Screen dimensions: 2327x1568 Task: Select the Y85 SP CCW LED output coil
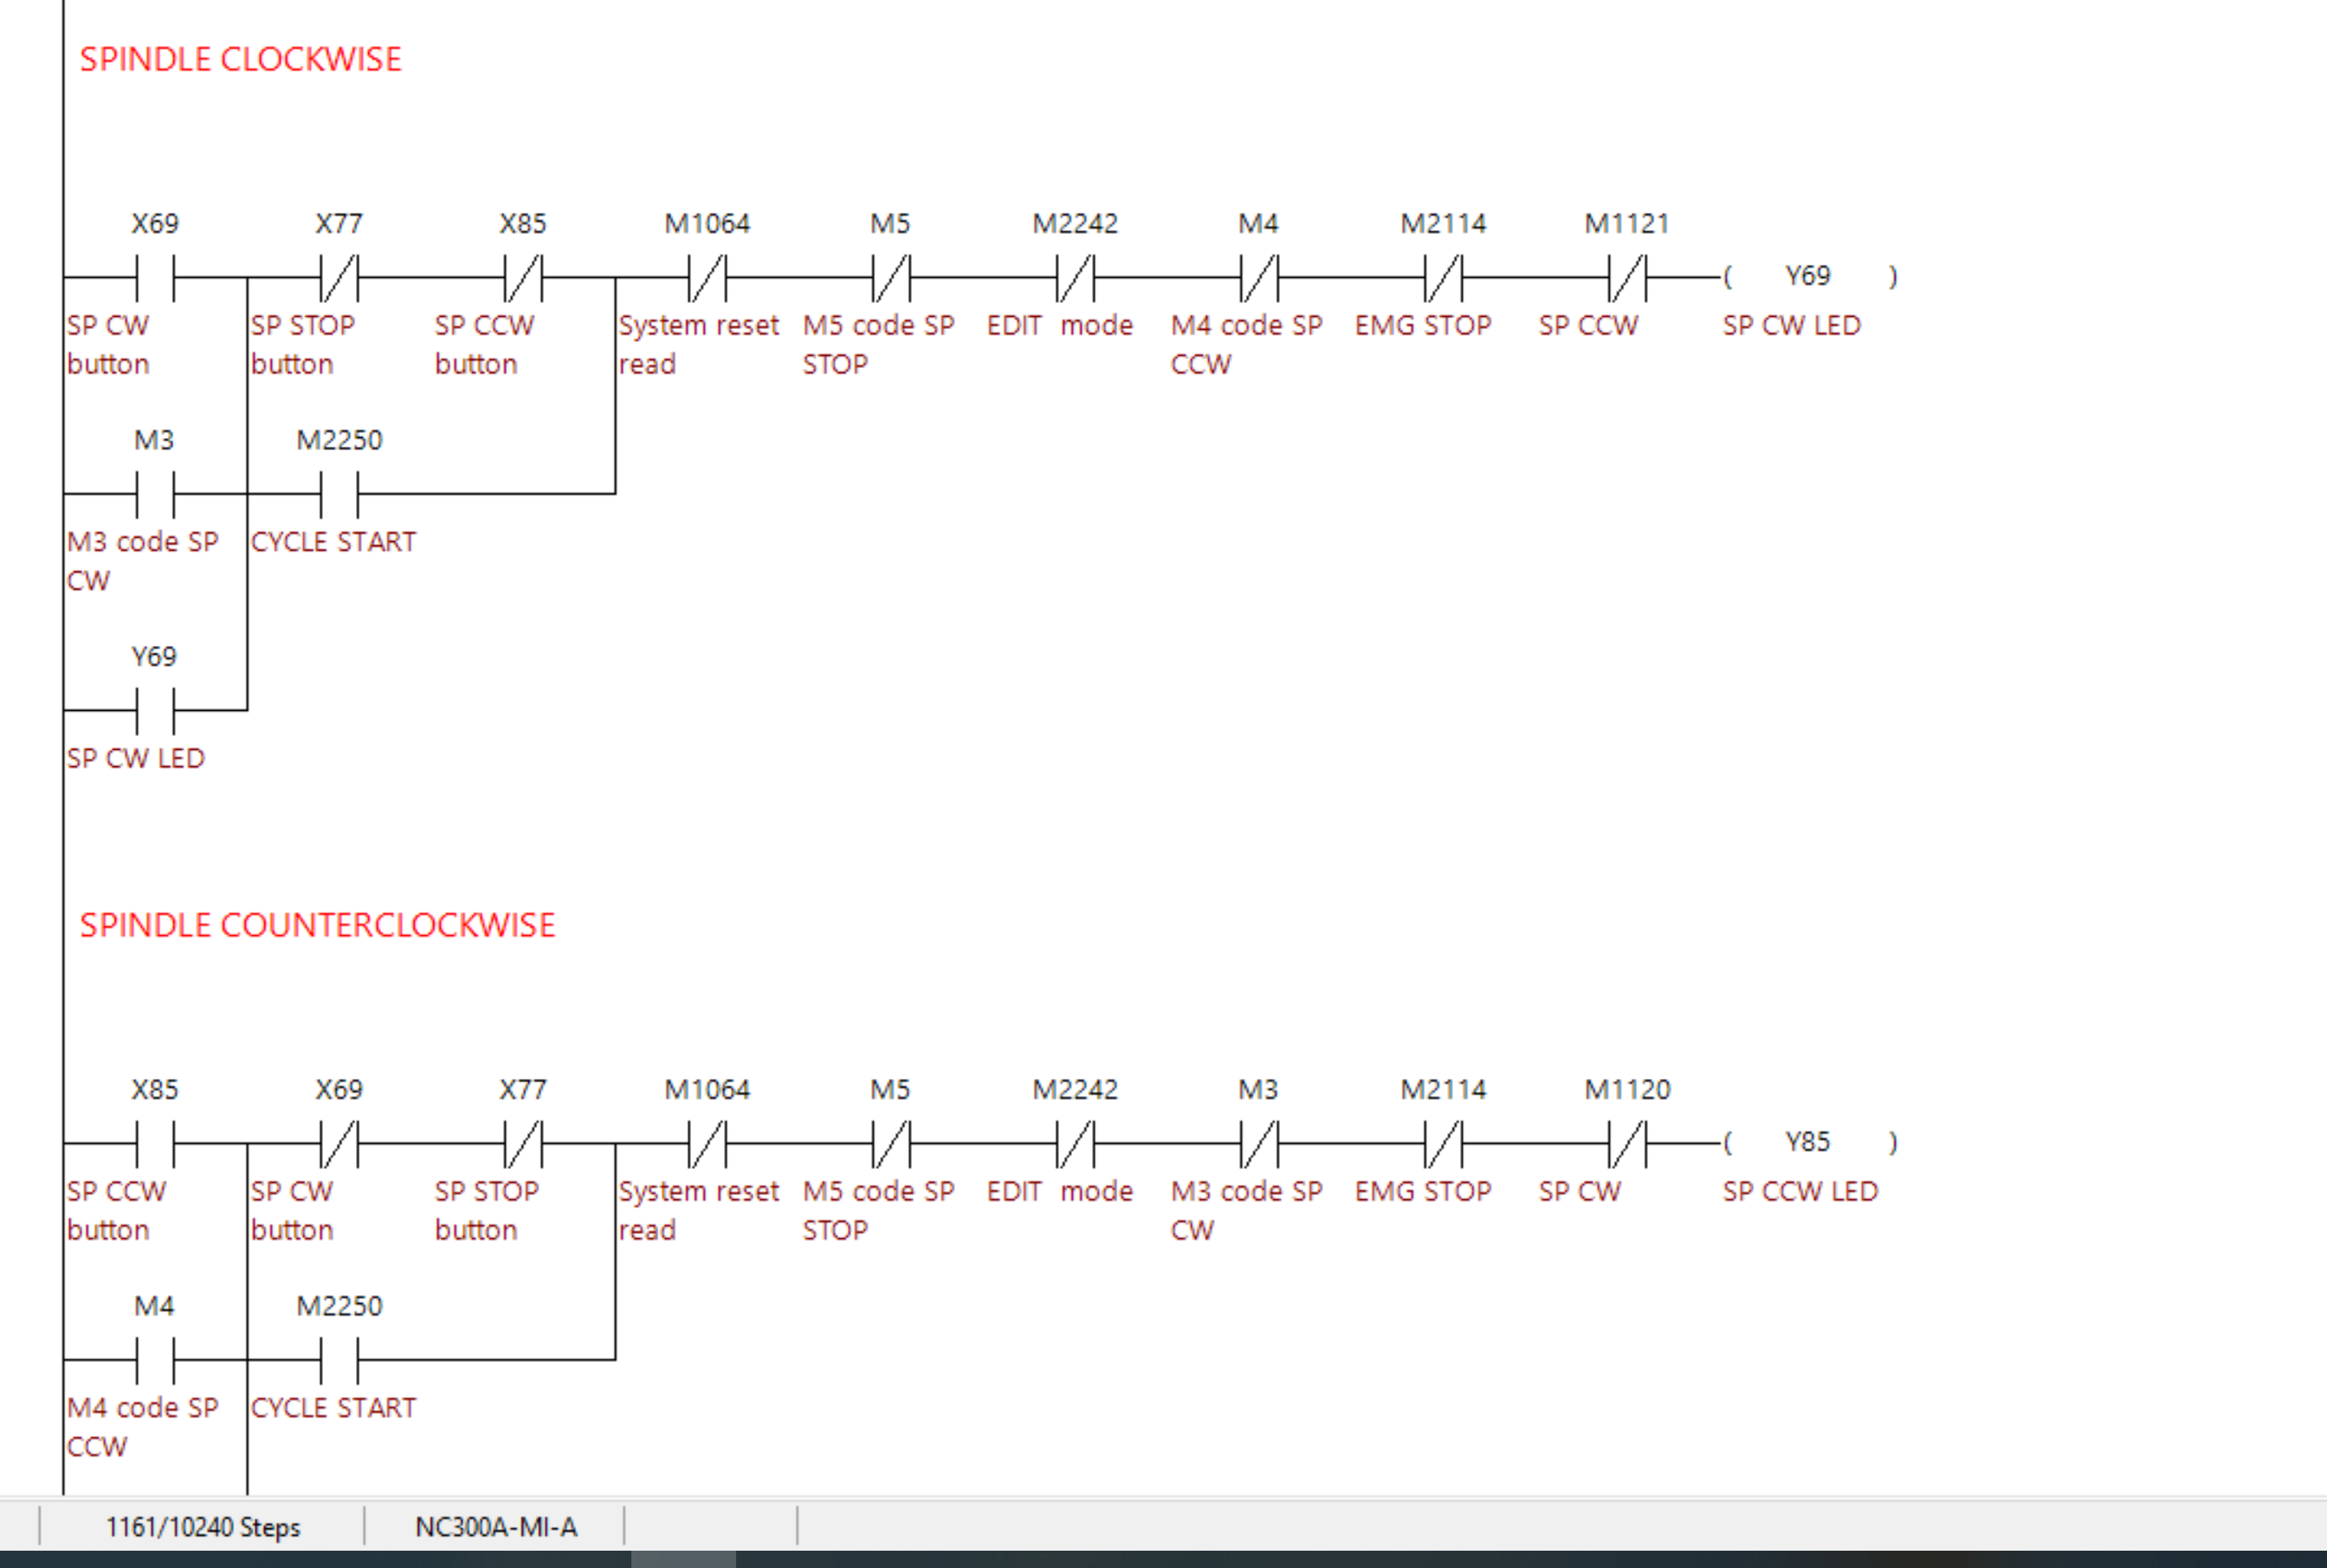1809,1142
